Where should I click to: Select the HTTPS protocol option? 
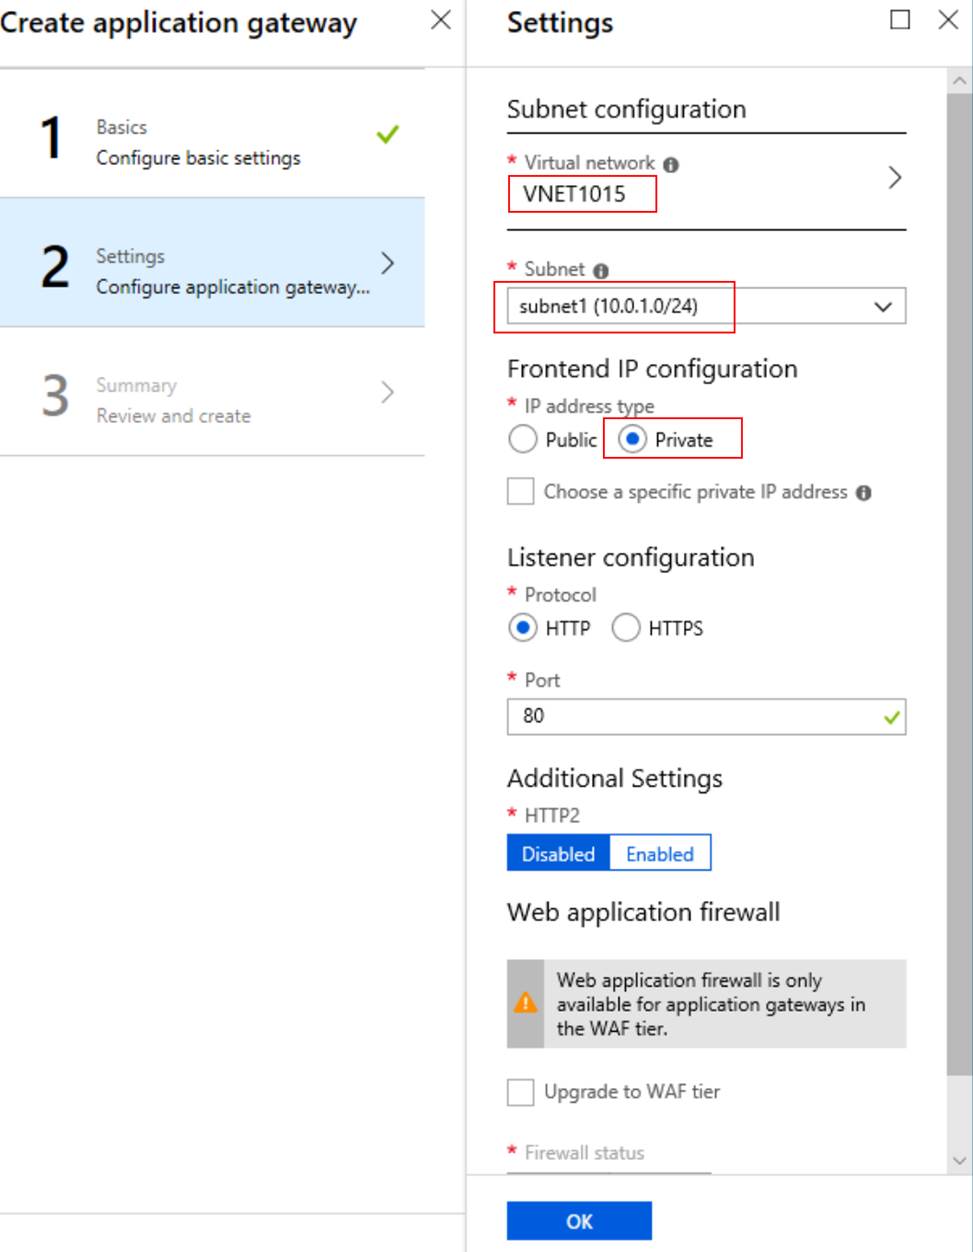(626, 628)
